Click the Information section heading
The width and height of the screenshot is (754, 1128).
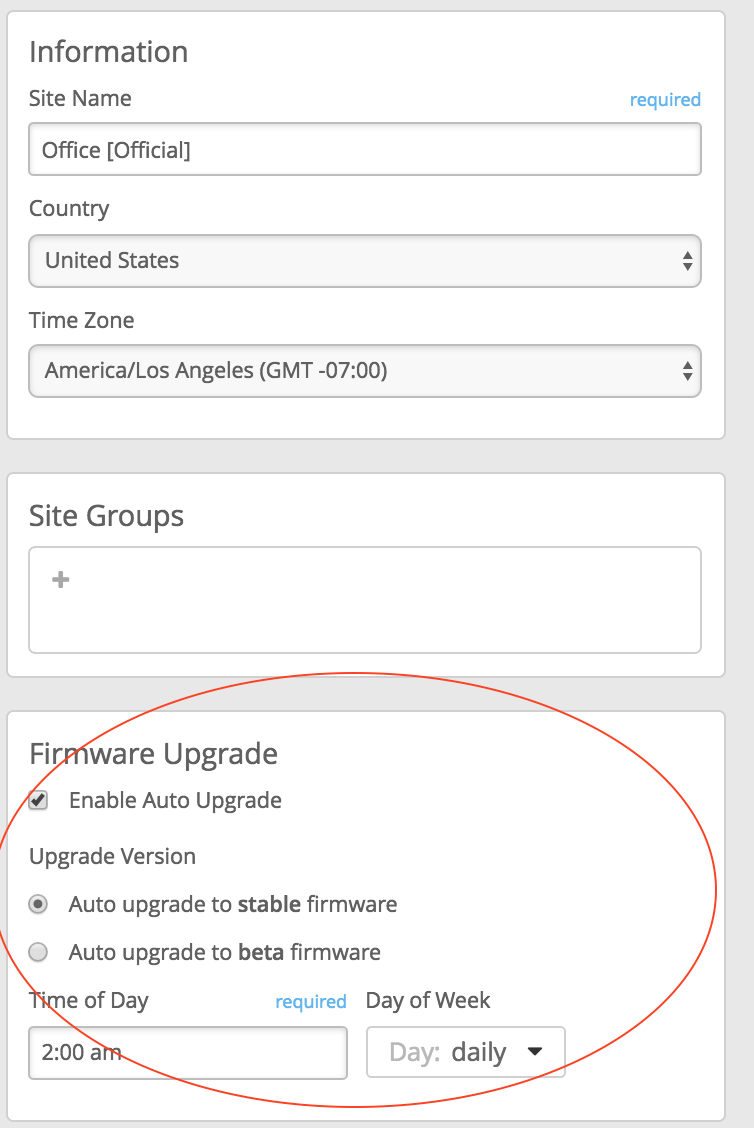[108, 52]
